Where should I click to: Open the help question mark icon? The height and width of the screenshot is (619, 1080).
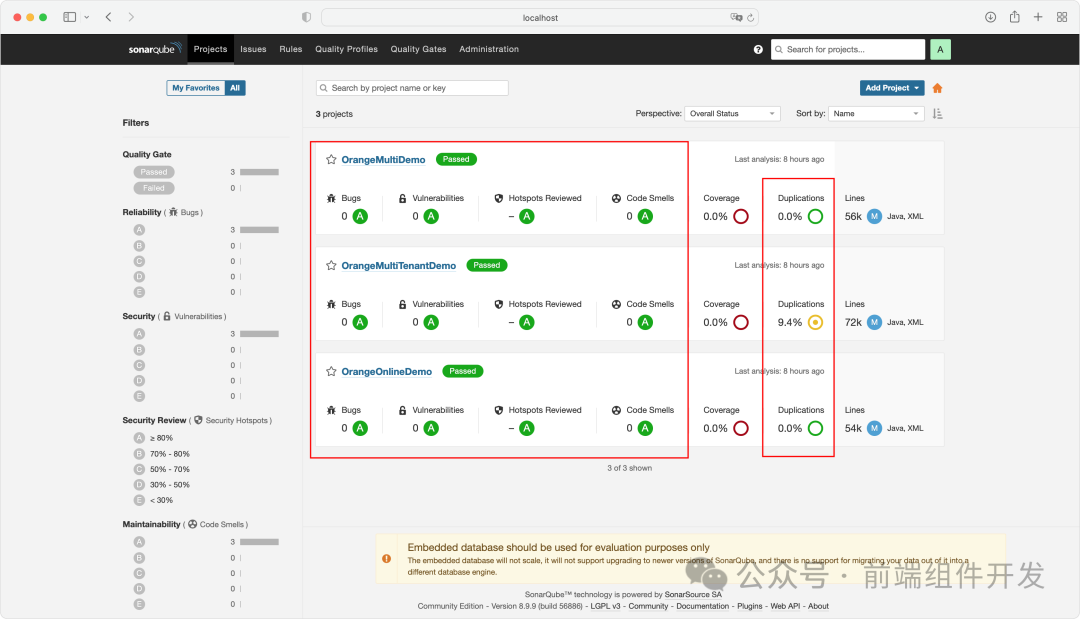[758, 50]
